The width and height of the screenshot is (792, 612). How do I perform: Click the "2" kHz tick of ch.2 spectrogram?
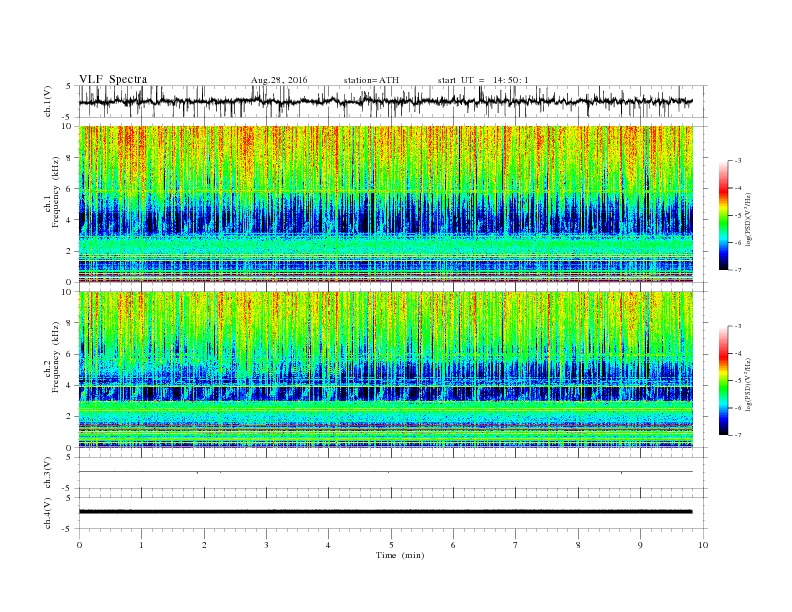(70, 417)
